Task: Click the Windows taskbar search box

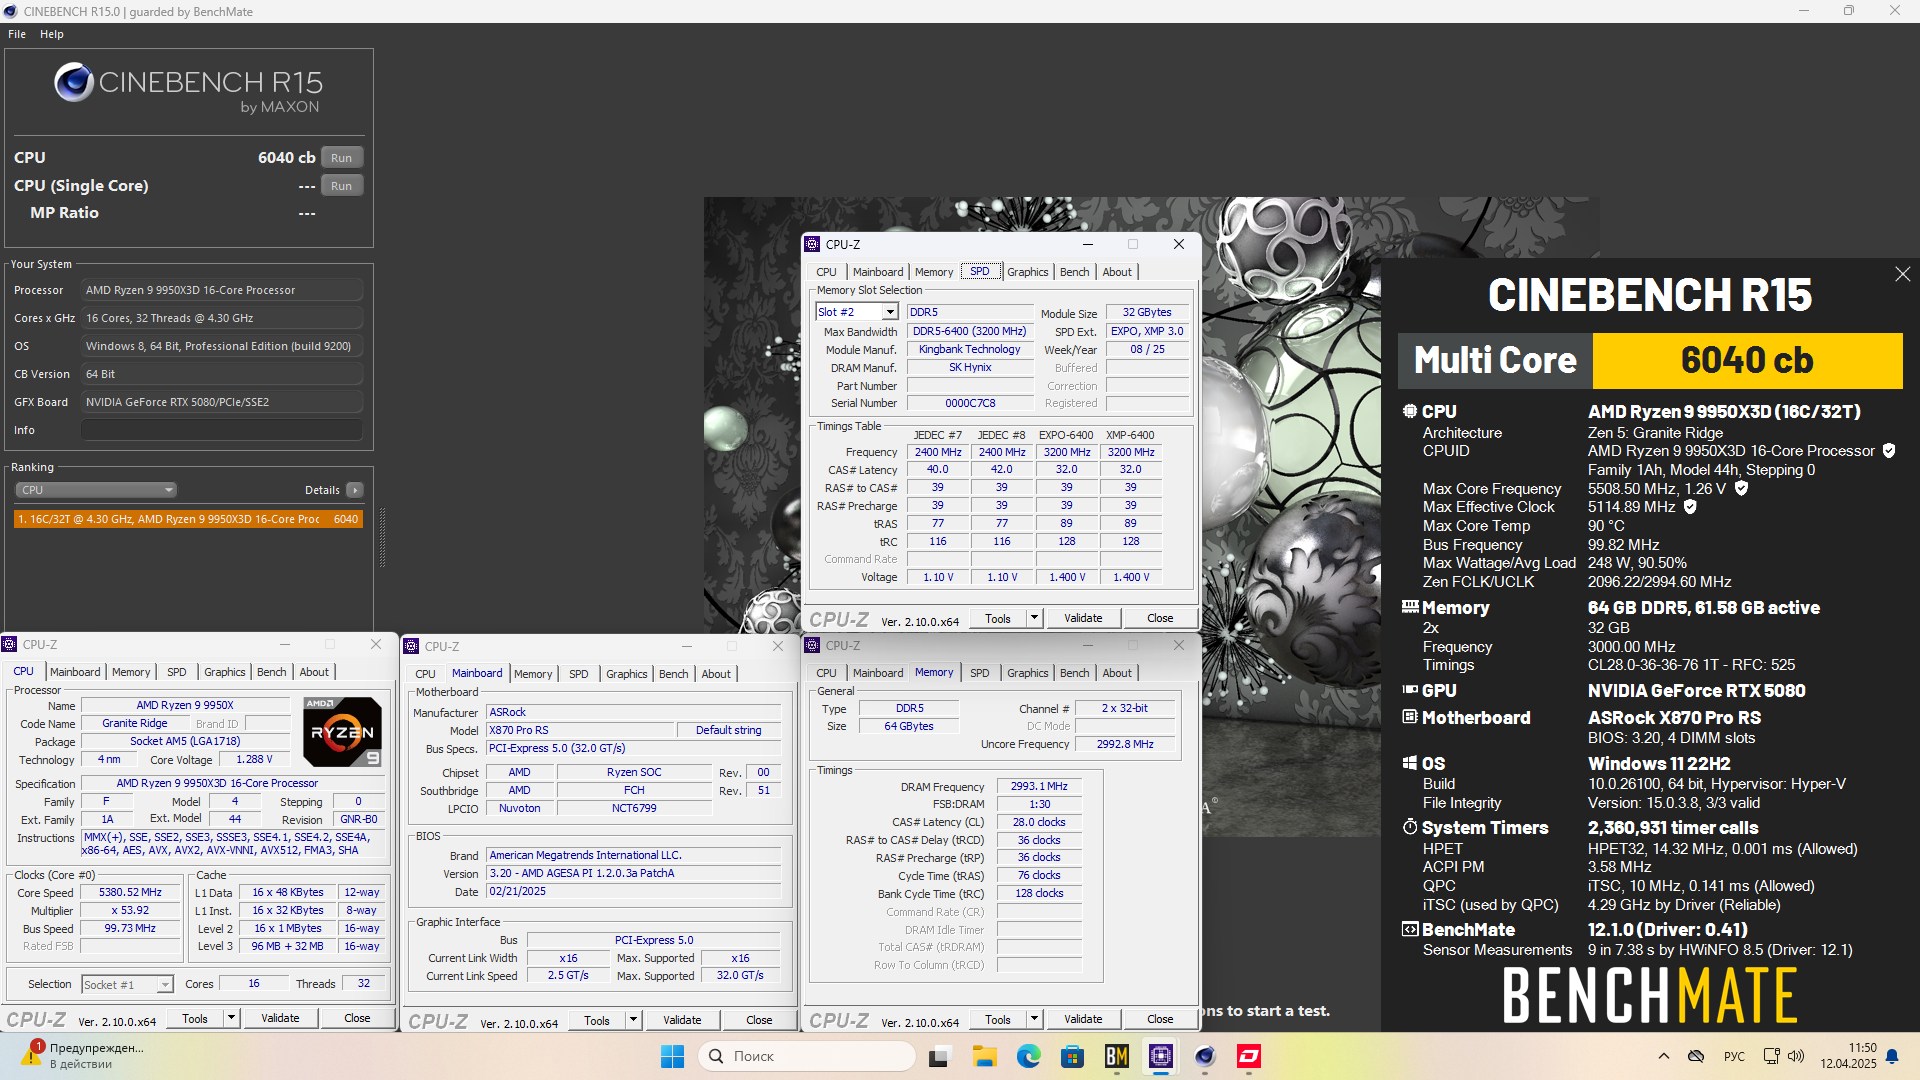Action: point(806,1056)
